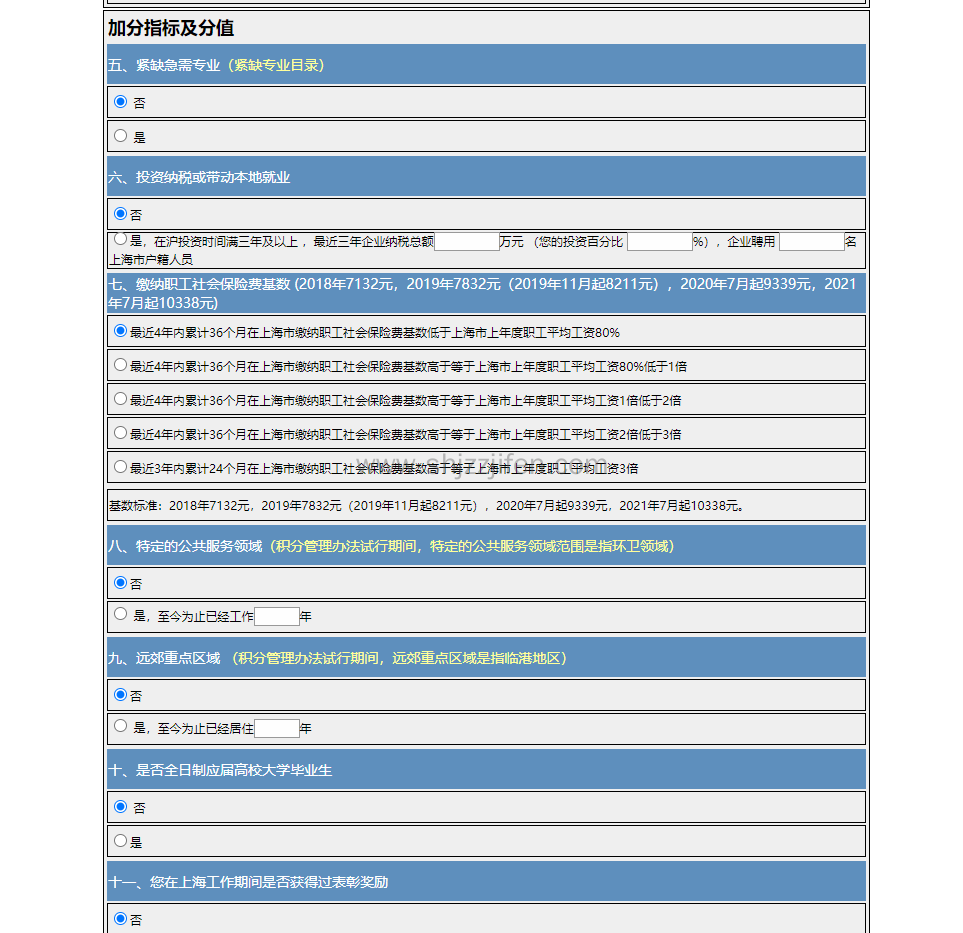Select '是' for 全日制应届高校大学毕业生
This screenshot has width=963, height=933.
point(121,841)
